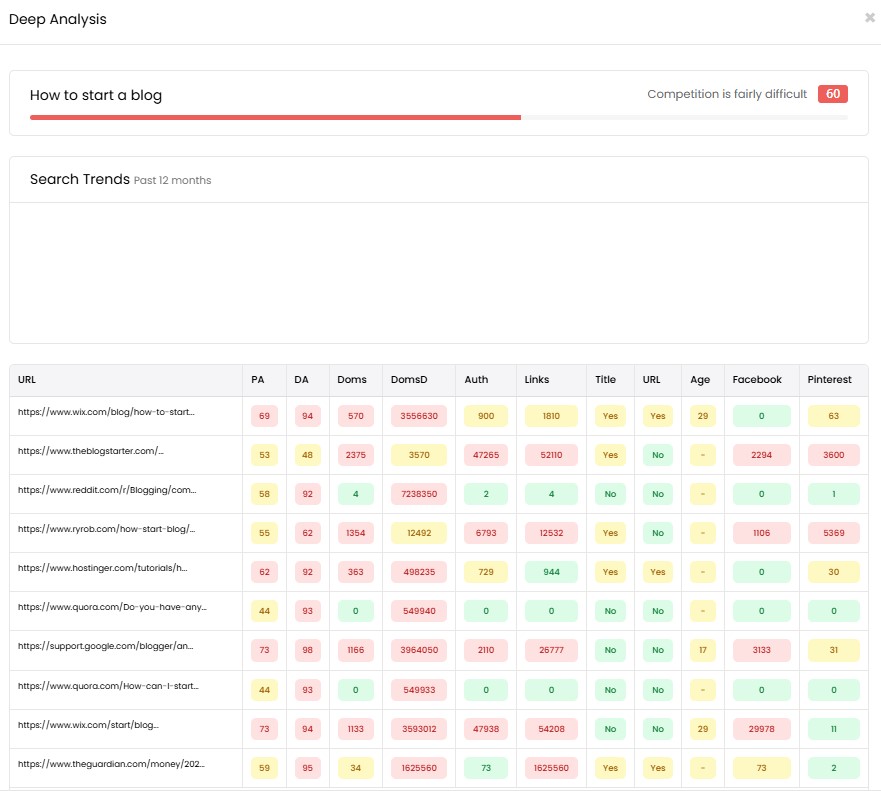Open the ryrob.com how-start-blog link
This screenshot has width=881, height=791.
(106, 529)
